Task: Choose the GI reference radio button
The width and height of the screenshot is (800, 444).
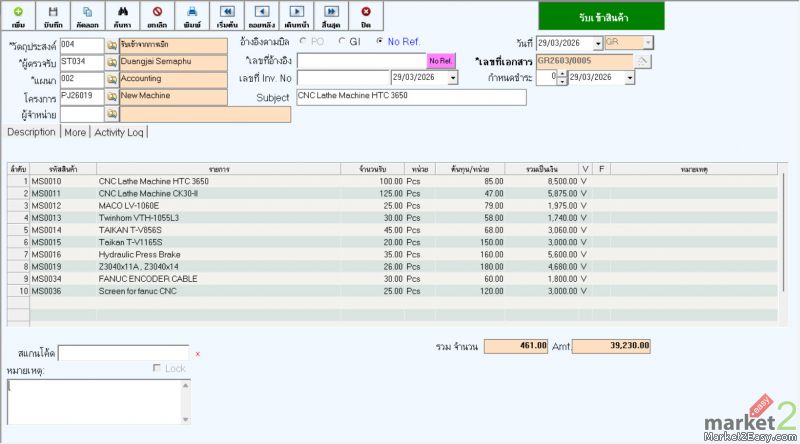Action: 342,42
